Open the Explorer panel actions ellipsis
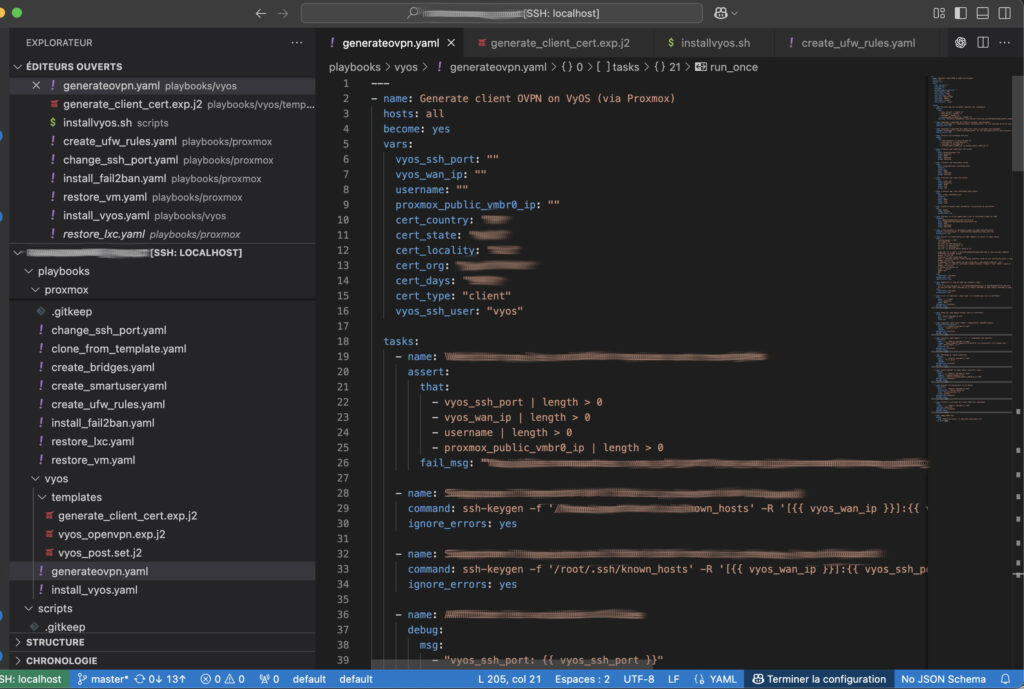 point(296,43)
